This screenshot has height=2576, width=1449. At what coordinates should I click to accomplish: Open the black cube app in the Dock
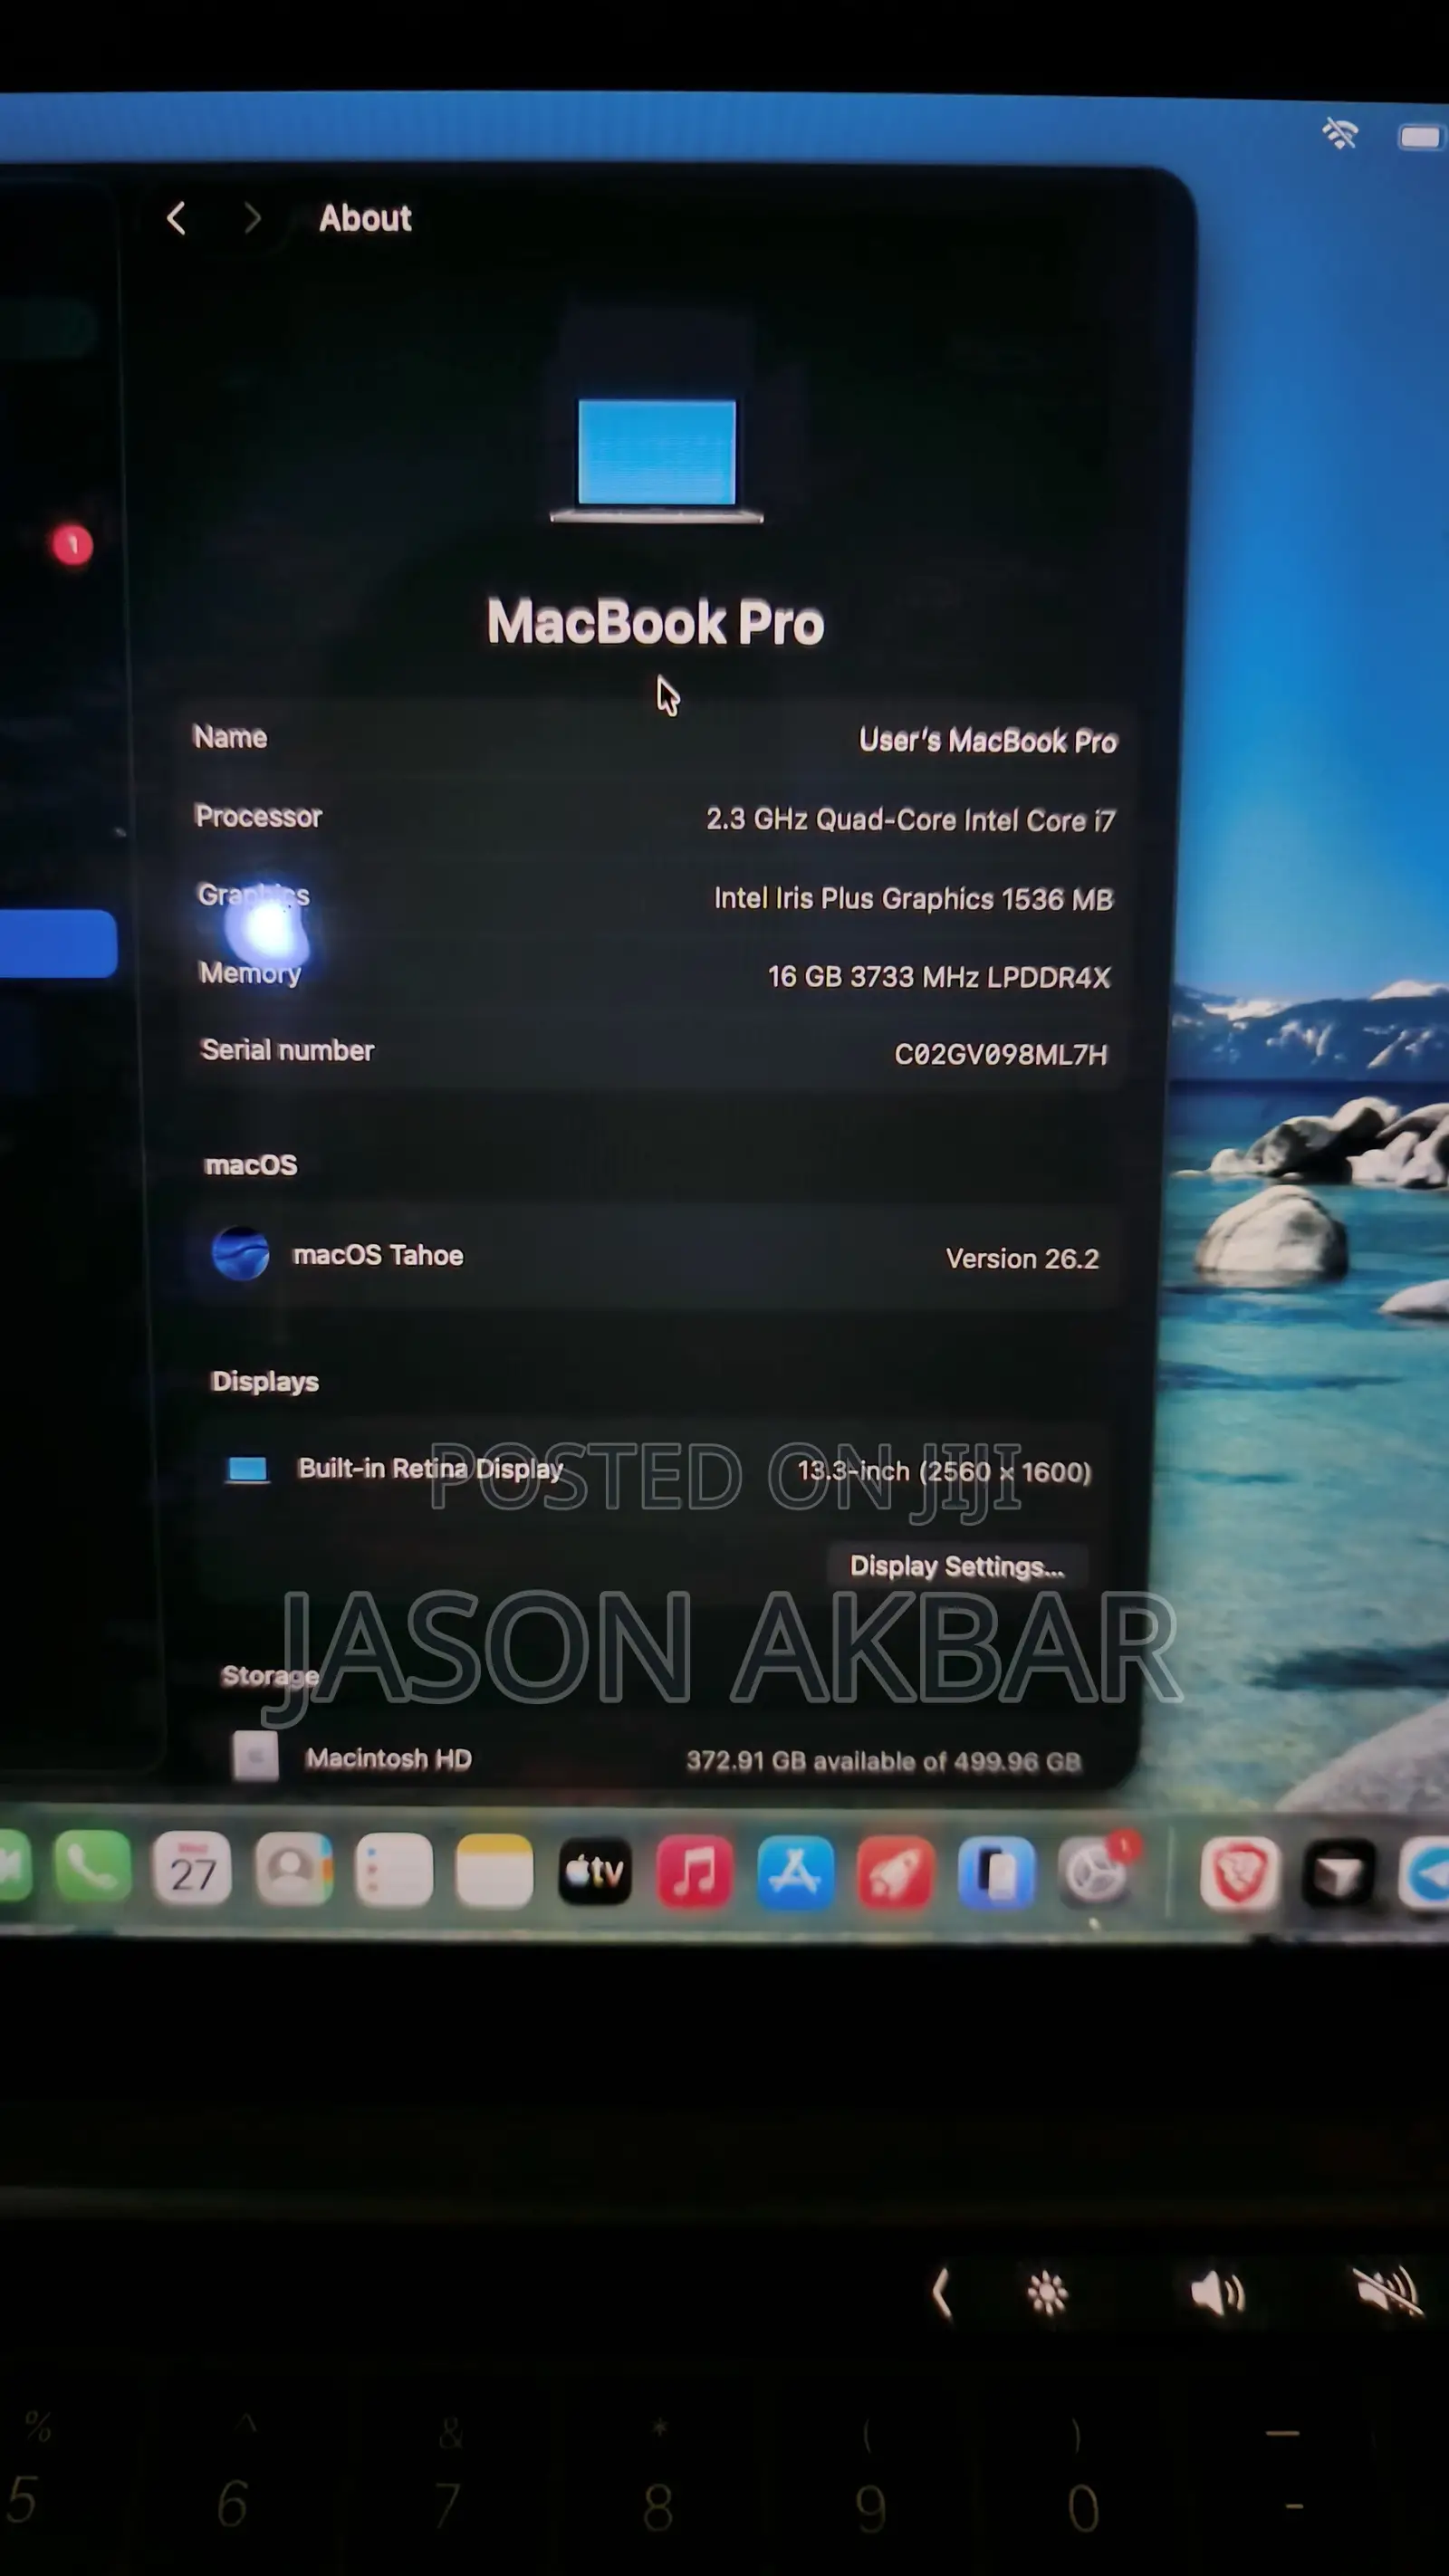[x=1340, y=1875]
